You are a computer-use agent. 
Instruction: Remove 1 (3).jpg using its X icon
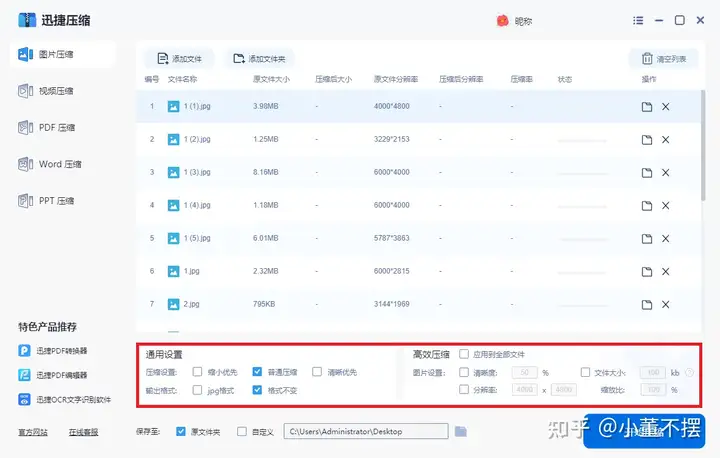666,173
